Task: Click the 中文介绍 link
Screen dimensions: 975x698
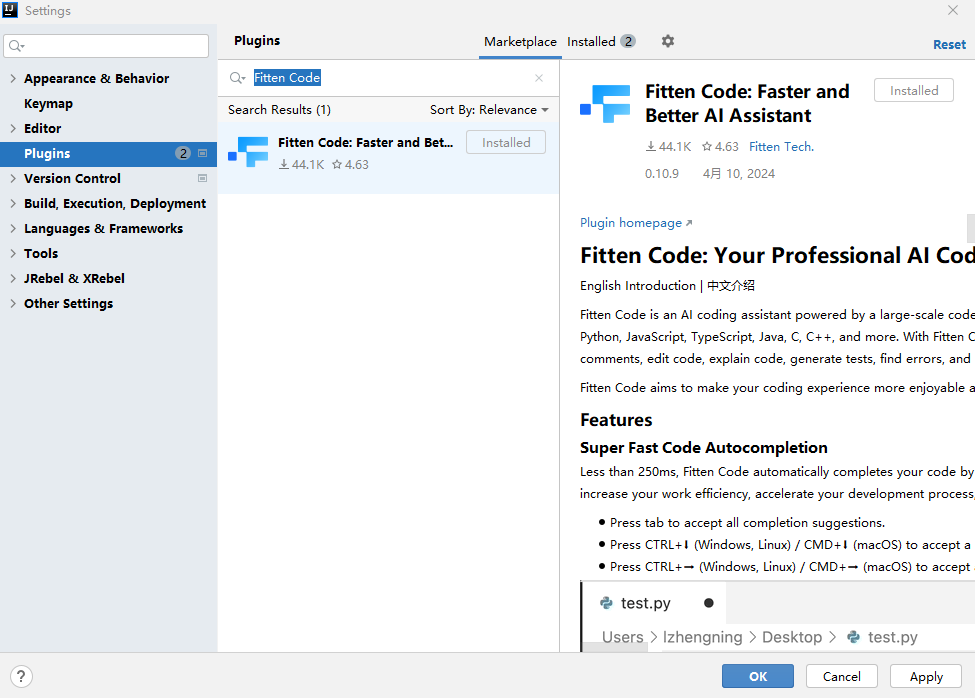Action: pos(731,285)
